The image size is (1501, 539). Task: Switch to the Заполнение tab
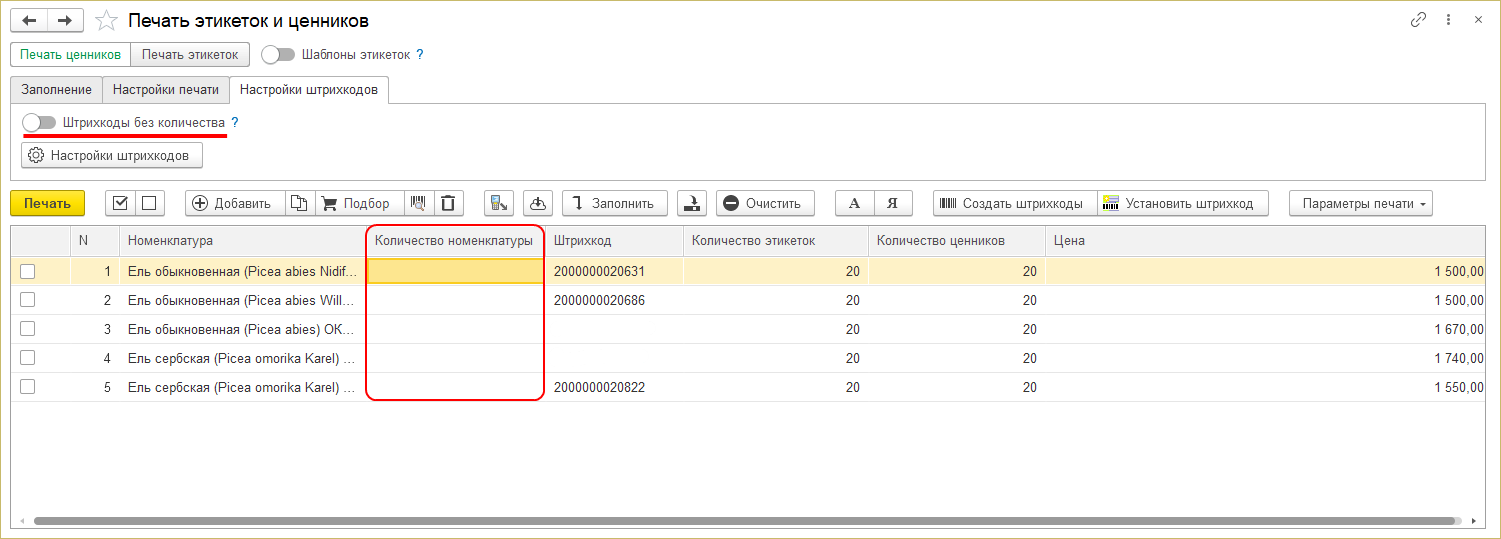[x=56, y=89]
